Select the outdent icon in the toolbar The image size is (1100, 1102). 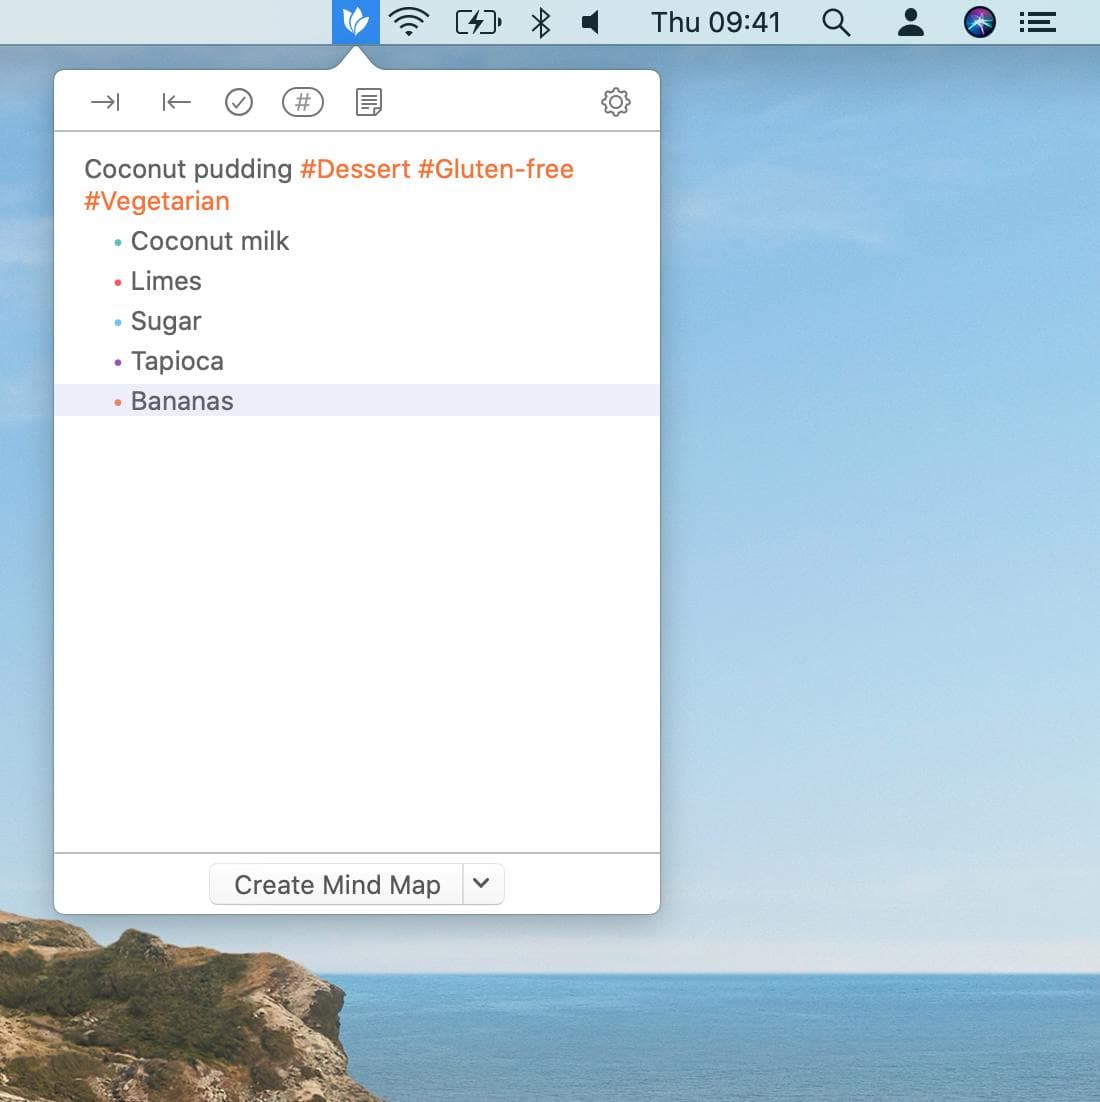pyautogui.click(x=175, y=101)
